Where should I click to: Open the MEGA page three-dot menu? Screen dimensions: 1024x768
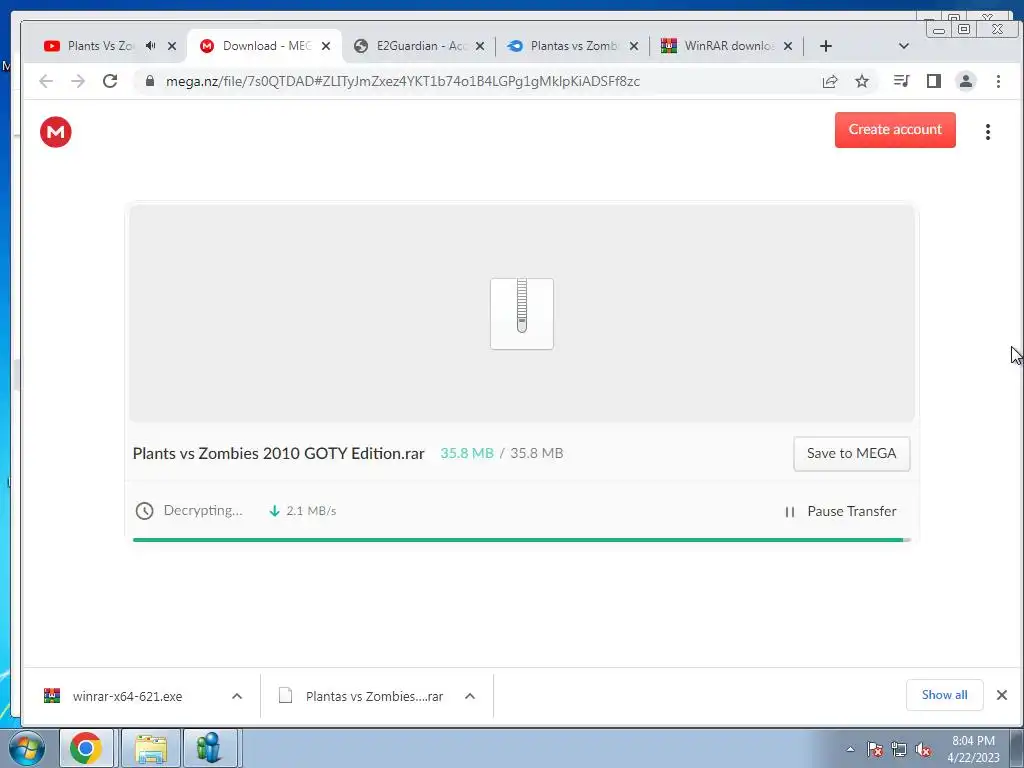pyautogui.click(x=987, y=132)
